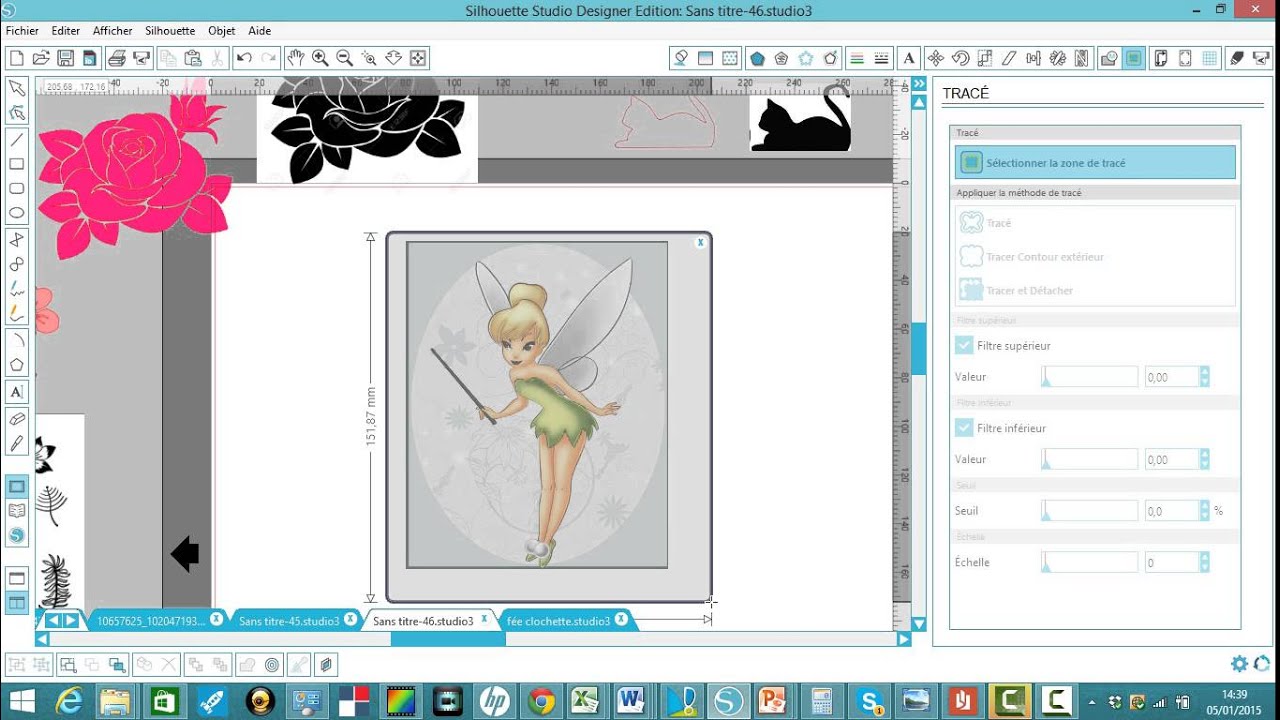Open the Move panel four-arrow icon
Viewport: 1280px width, 720px height.
pyautogui.click(x=935, y=58)
